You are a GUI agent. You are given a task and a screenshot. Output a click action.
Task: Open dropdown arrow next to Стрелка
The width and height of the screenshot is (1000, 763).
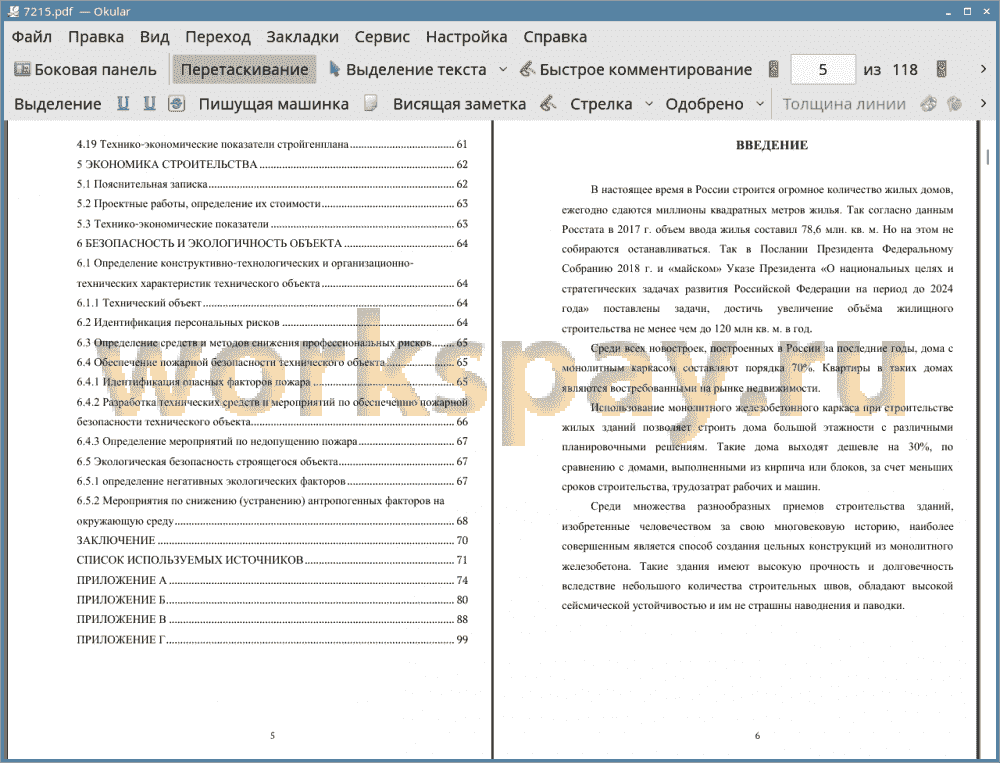[649, 104]
